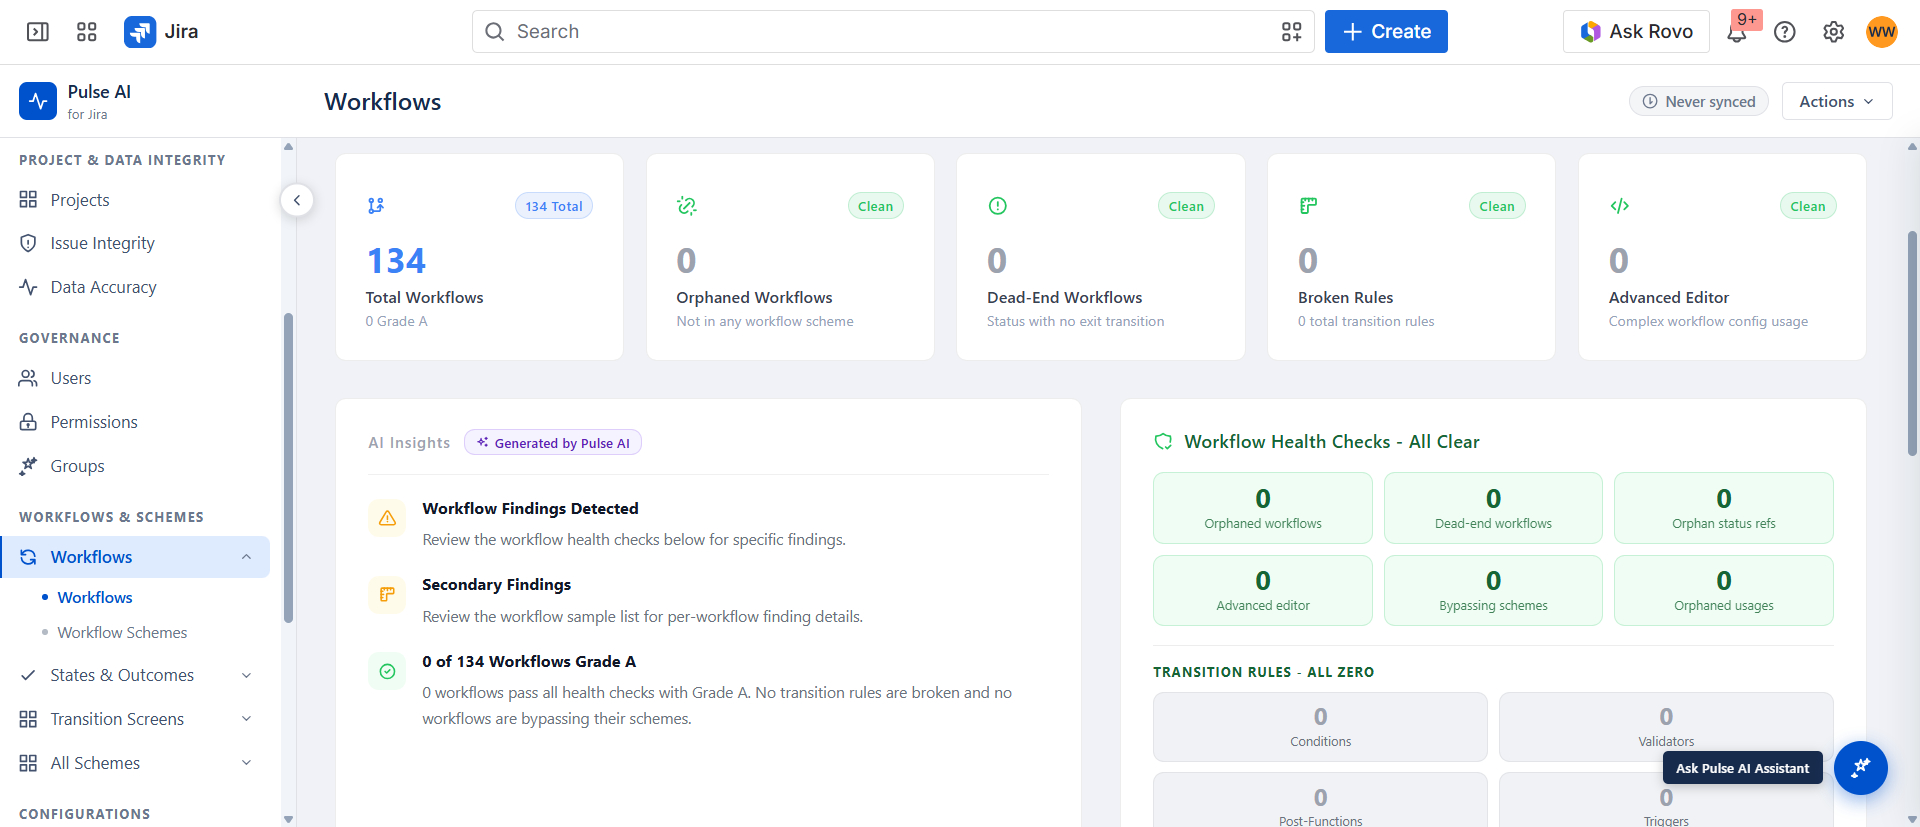Click the Ask Pulse AI Assistant tooltip
Screen dimensions: 1920x827
[x=1743, y=768]
